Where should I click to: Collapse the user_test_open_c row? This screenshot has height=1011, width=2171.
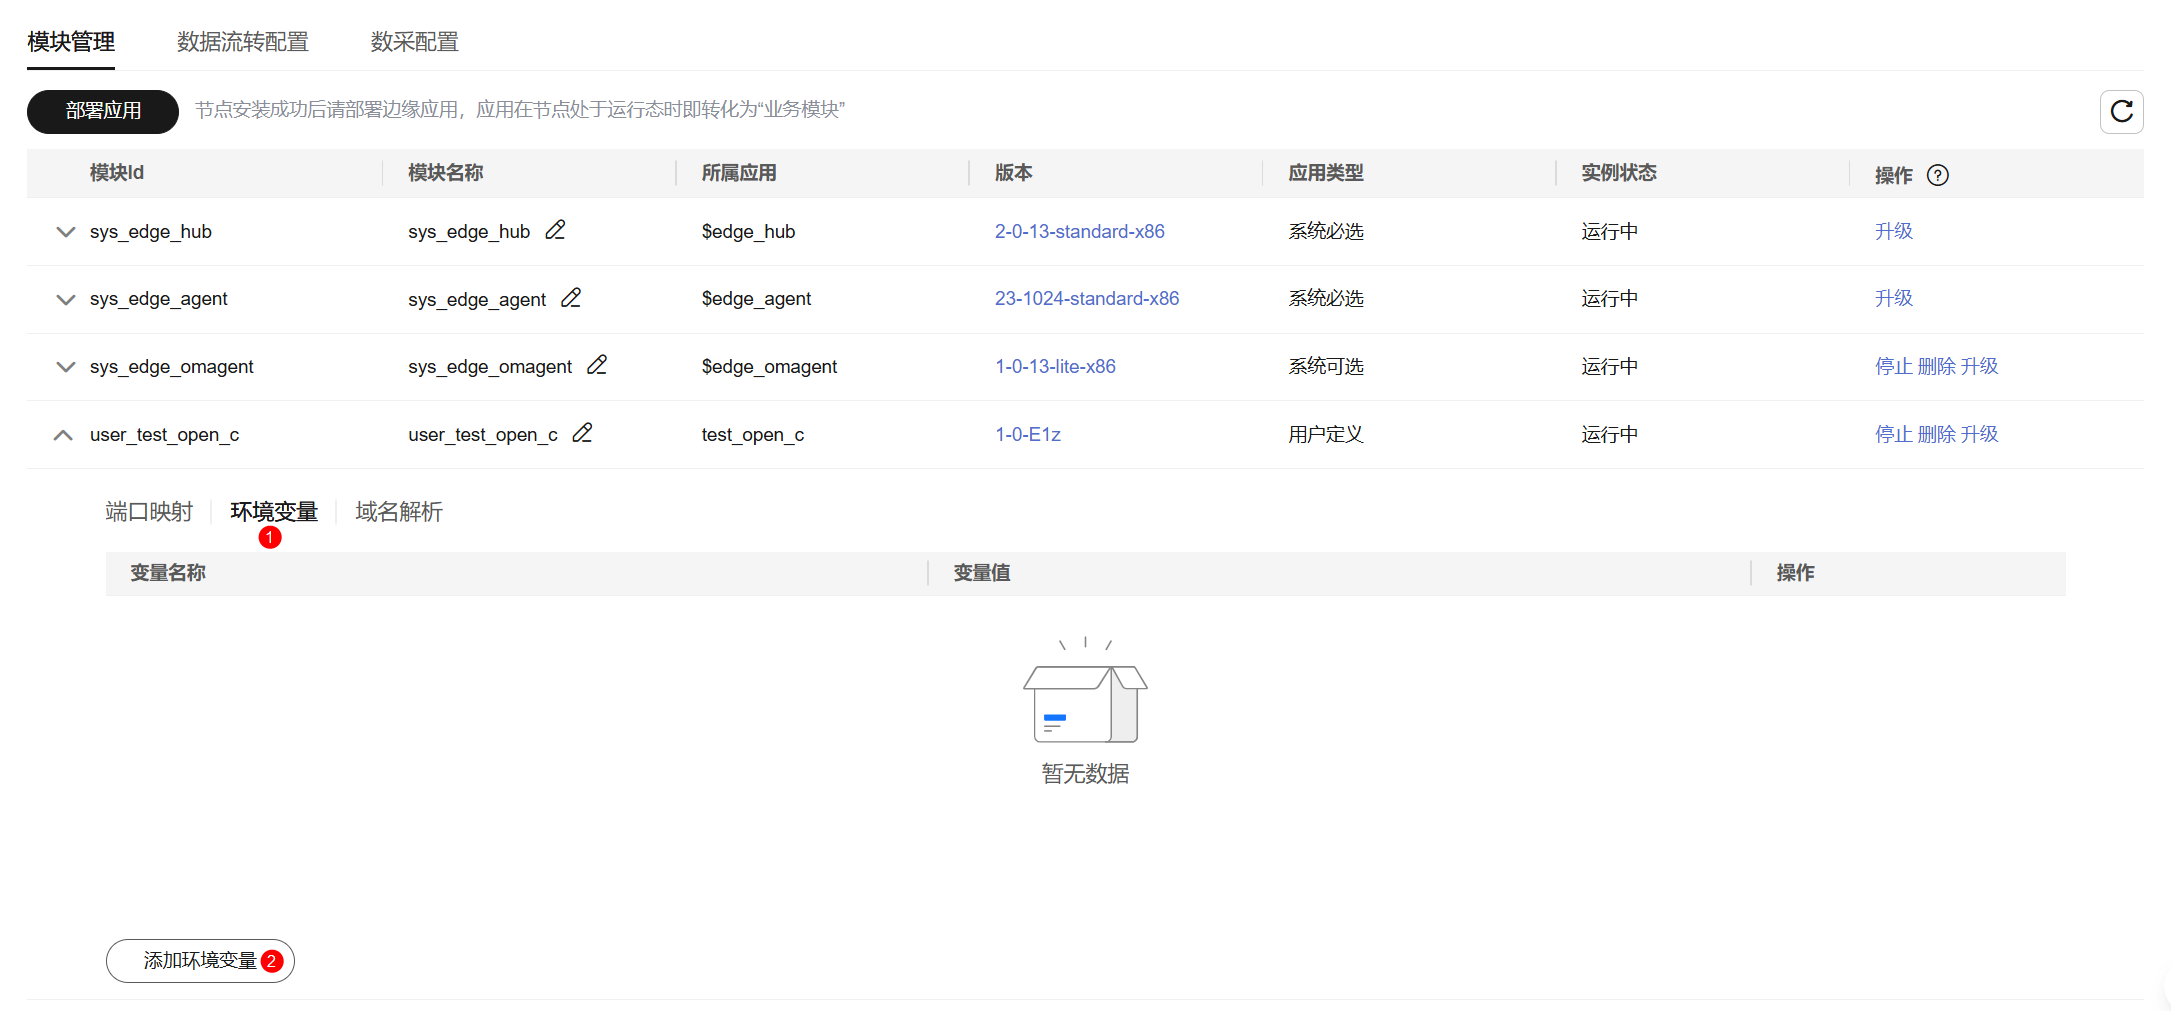pyautogui.click(x=63, y=435)
